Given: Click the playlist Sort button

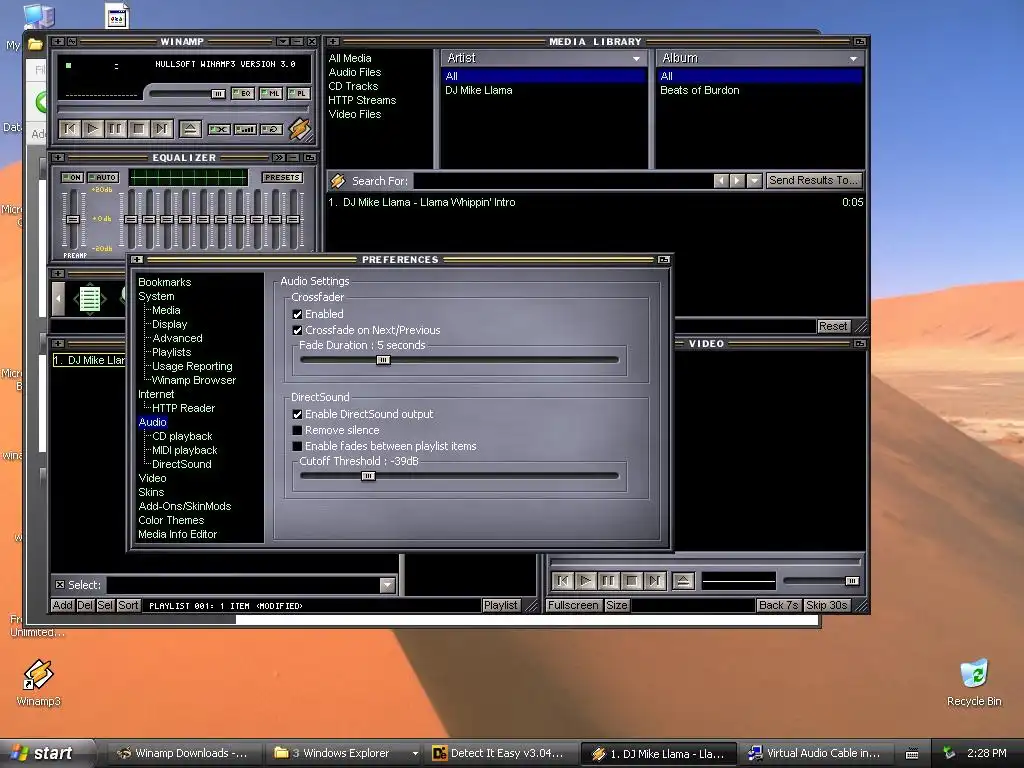Looking at the screenshot, I should tap(128, 605).
